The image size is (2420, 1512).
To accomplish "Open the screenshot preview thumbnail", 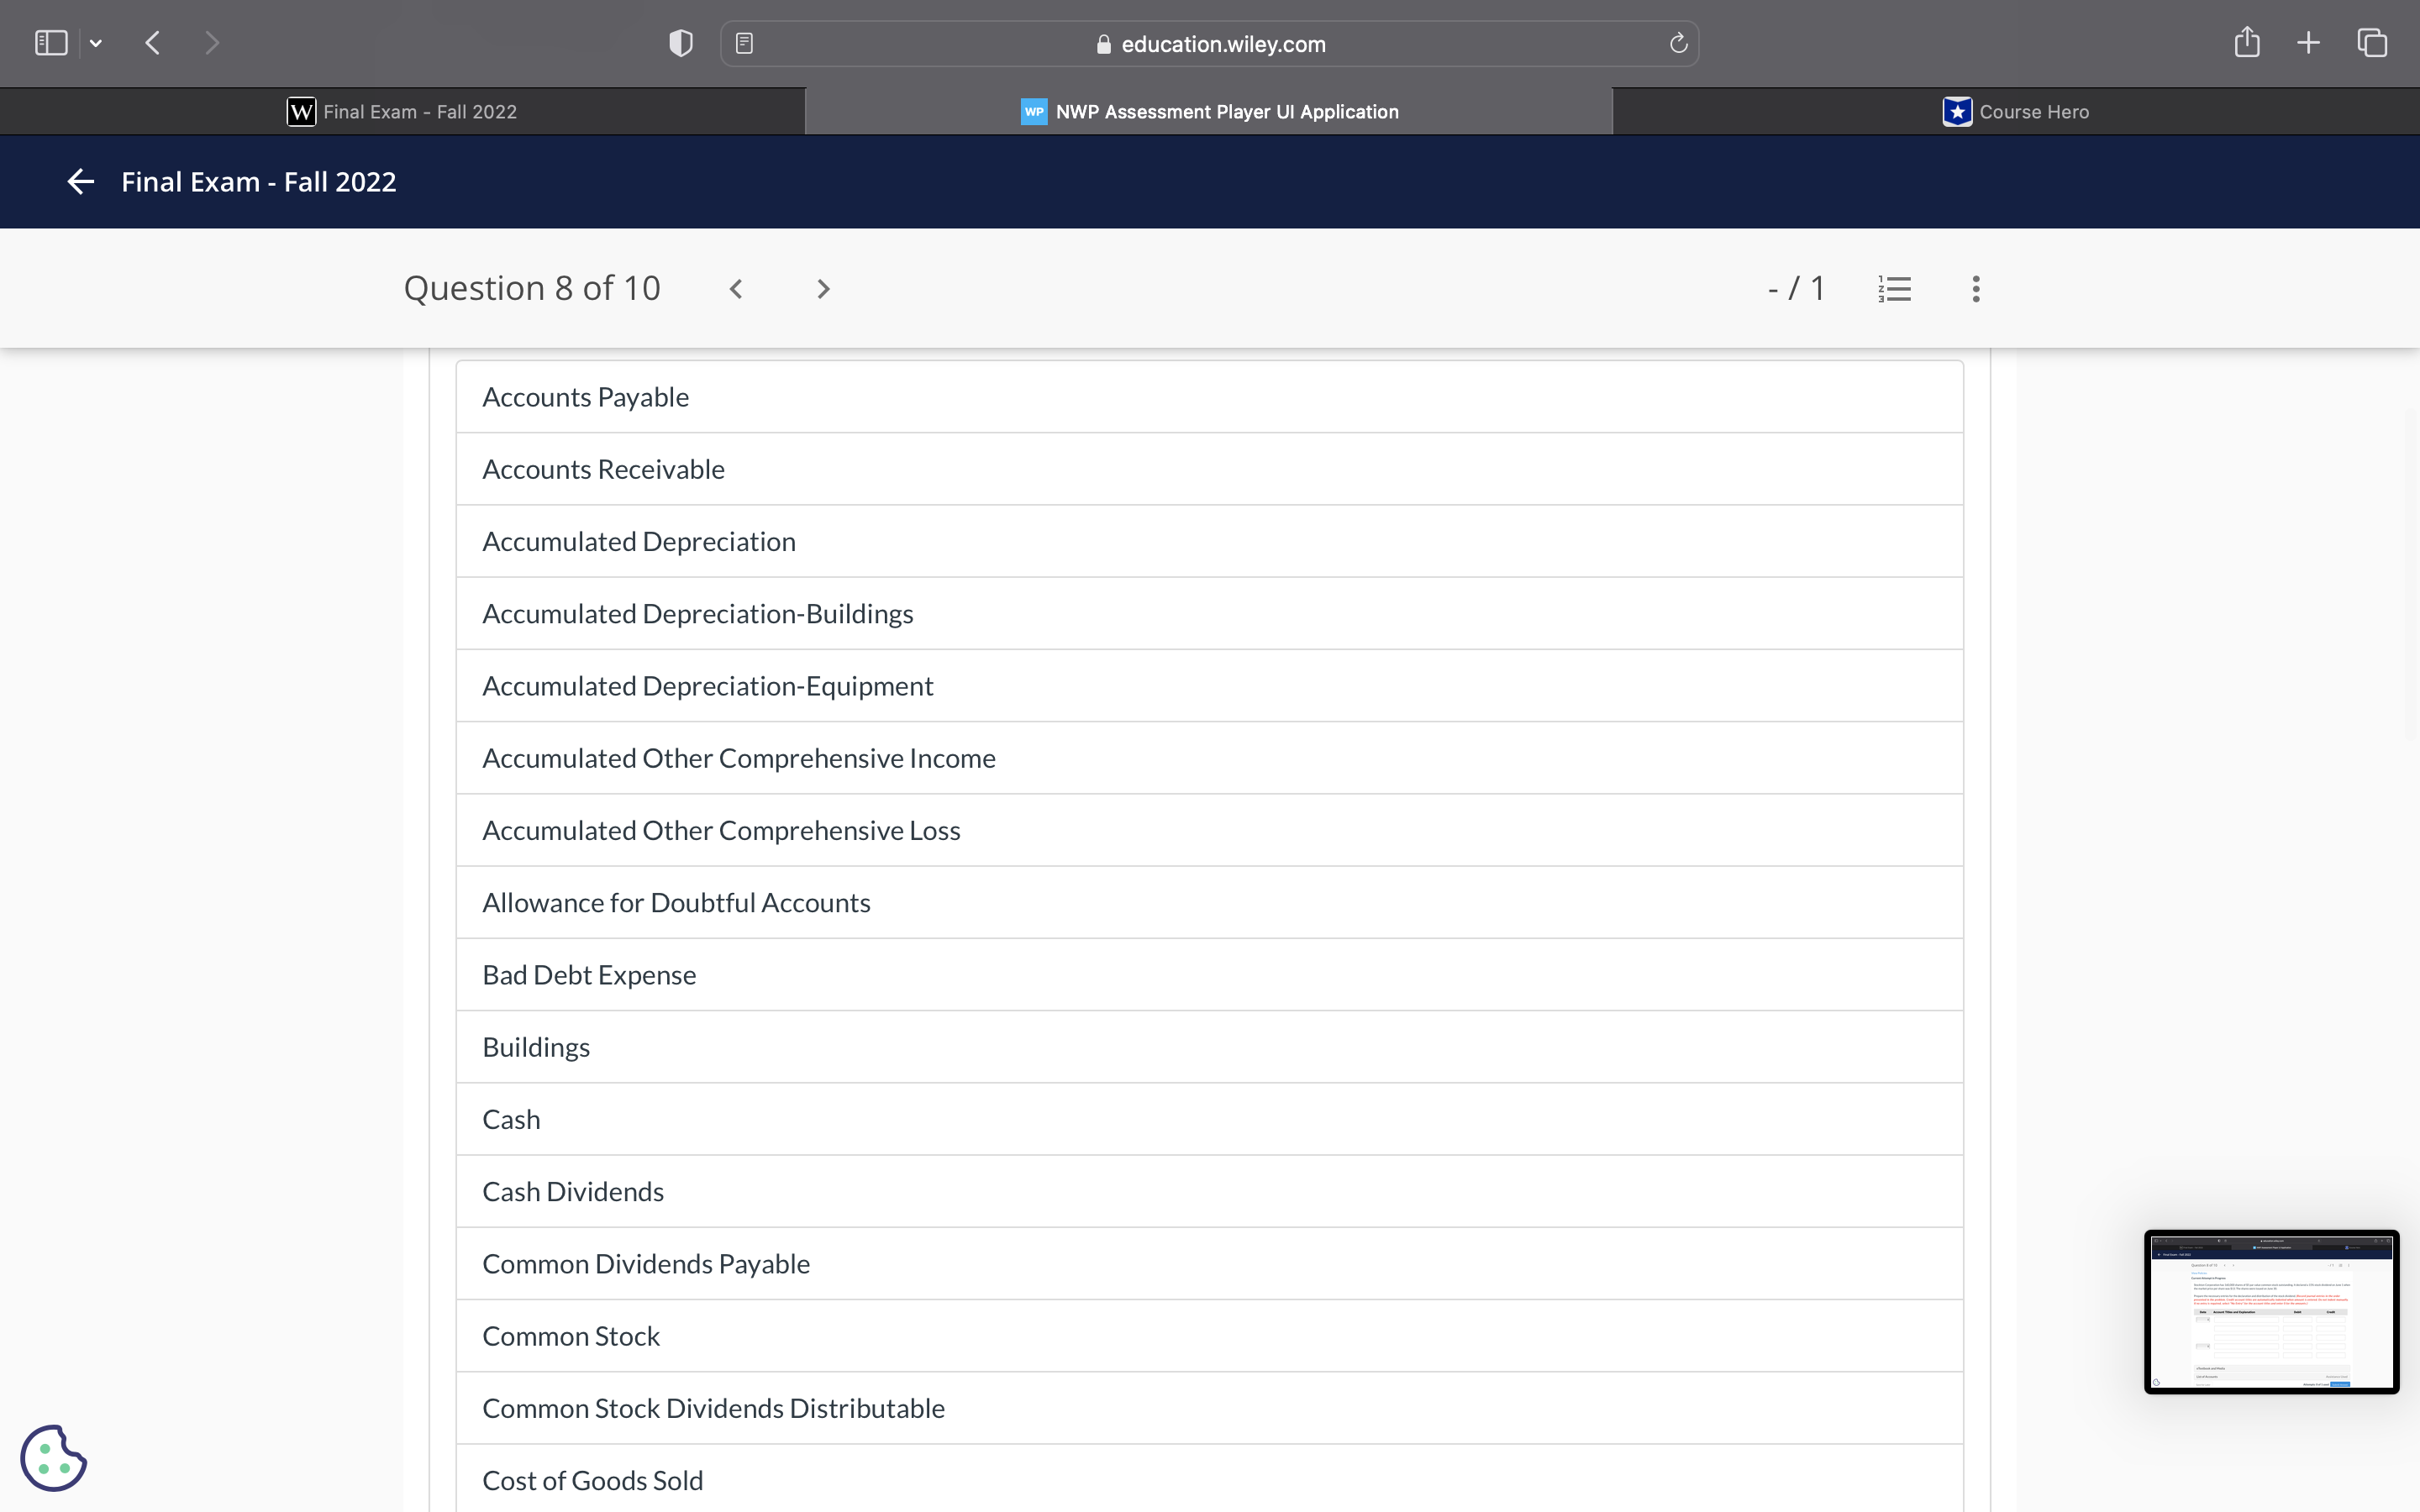I will point(2270,1311).
